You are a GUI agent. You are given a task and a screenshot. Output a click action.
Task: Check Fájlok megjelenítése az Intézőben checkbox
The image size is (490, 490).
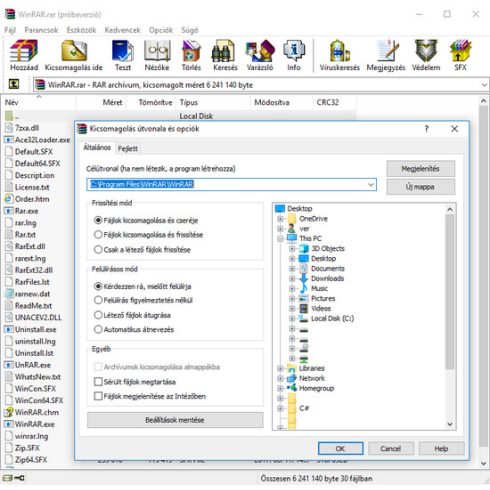point(98,396)
